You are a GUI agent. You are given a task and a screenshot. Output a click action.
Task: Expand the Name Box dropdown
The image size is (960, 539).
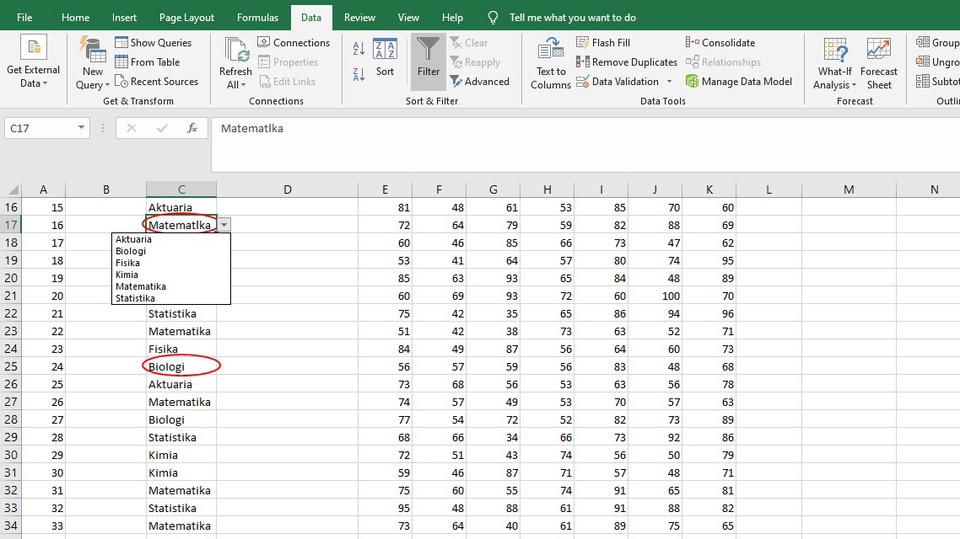pyautogui.click(x=81, y=127)
